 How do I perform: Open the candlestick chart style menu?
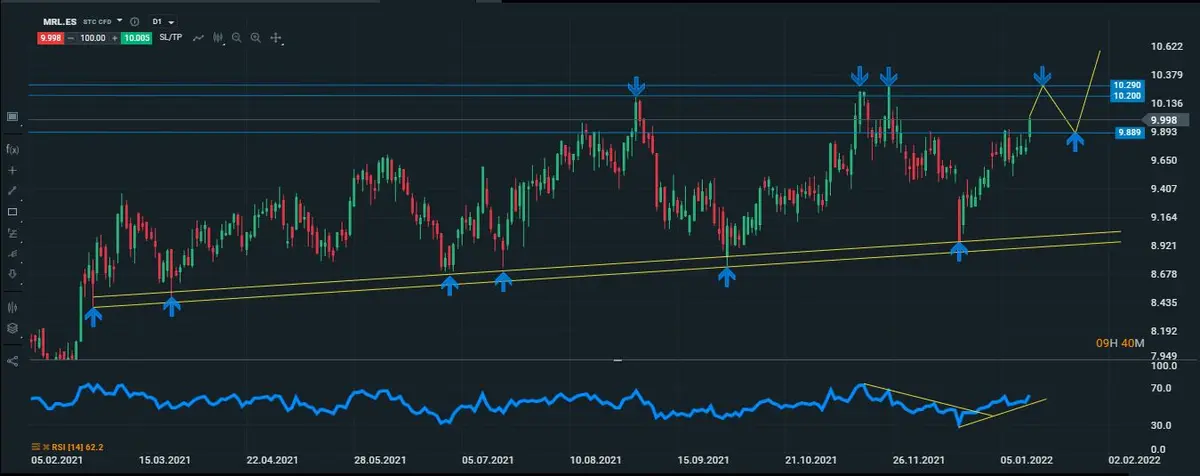(216, 37)
